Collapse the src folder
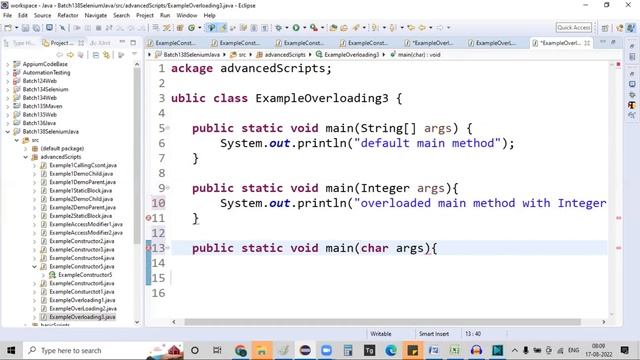Image resolution: width=640 pixels, height=360 pixels. (x=17, y=140)
